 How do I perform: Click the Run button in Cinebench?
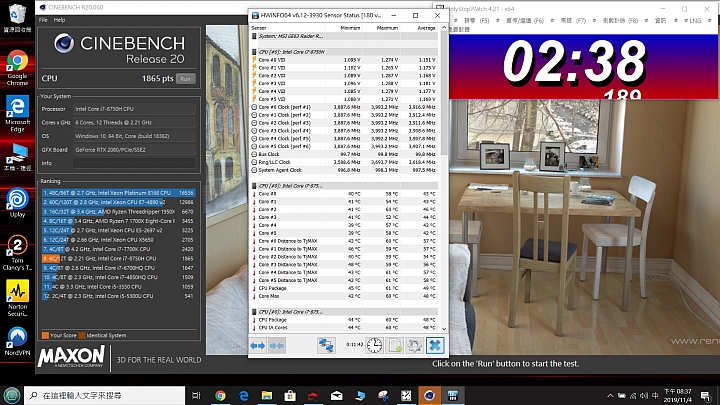pos(186,79)
